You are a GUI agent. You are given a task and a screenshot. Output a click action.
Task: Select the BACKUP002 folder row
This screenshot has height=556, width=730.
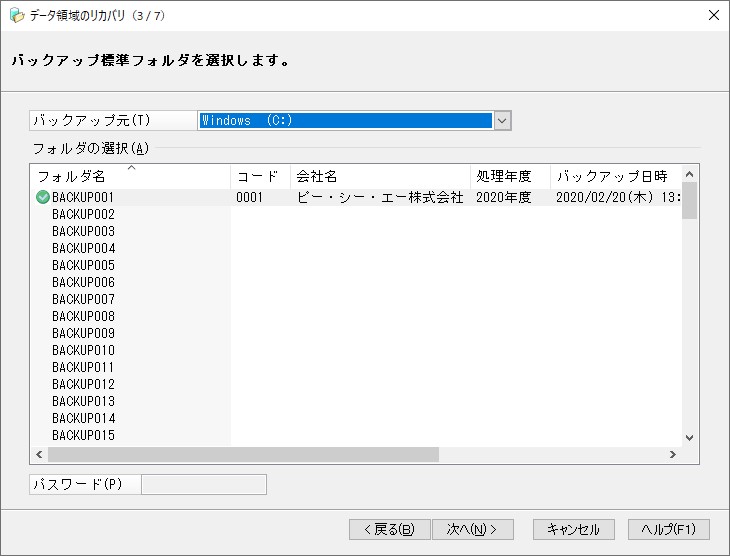(356, 215)
